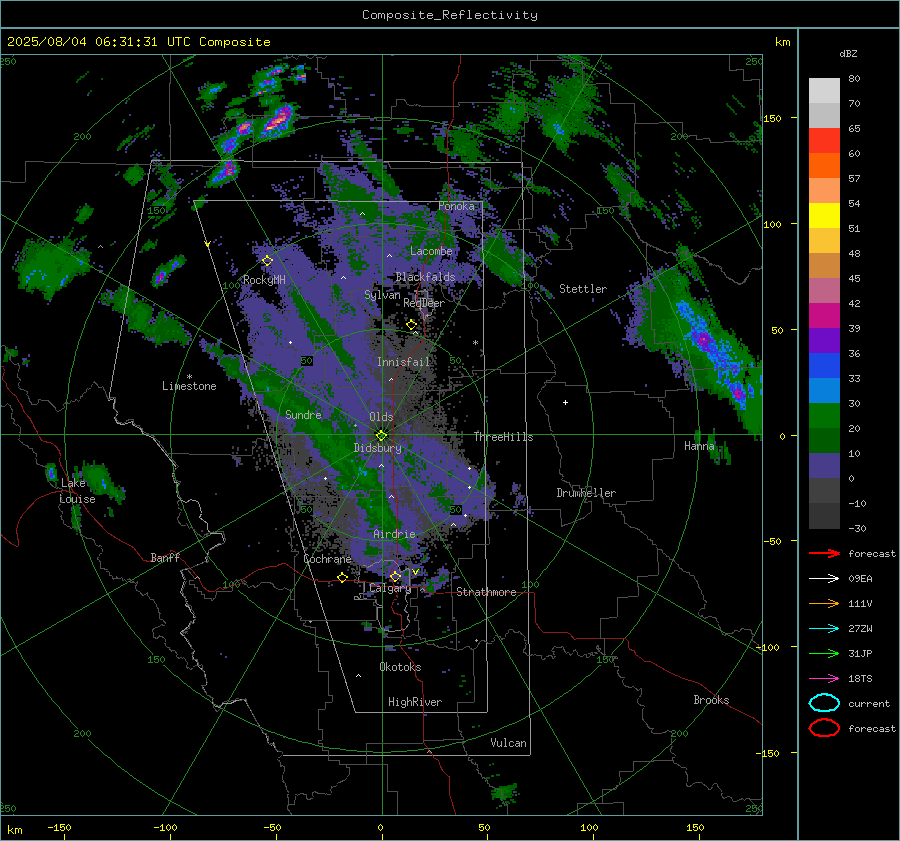
Task: Click the 09EA legend label
Action: [x=860, y=579]
